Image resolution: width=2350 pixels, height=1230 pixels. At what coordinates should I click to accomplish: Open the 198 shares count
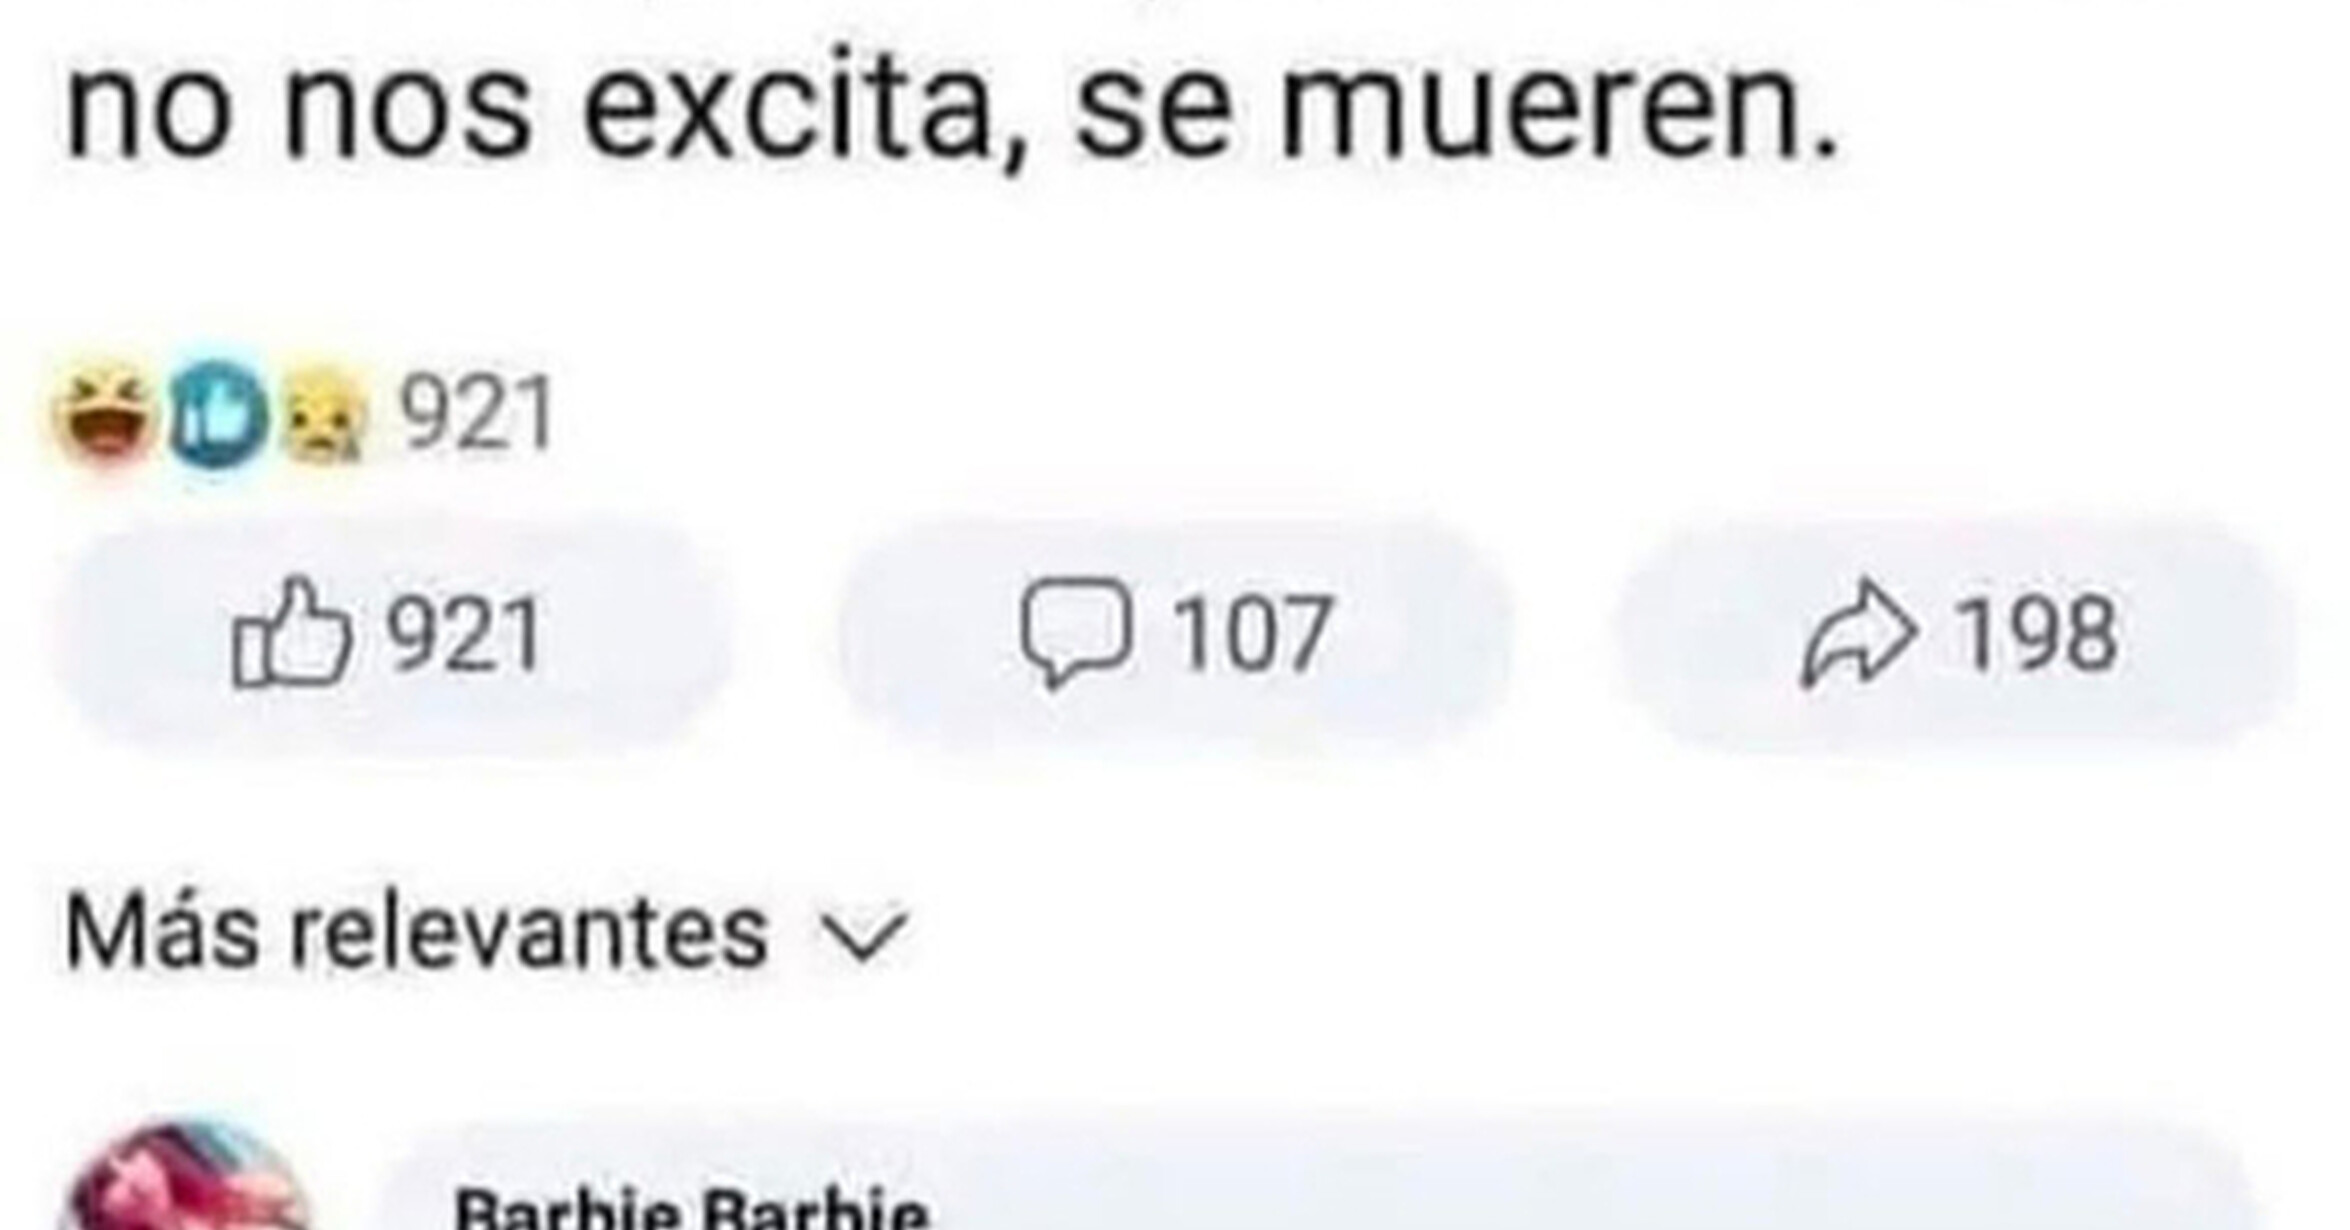pyautogui.click(x=2037, y=633)
